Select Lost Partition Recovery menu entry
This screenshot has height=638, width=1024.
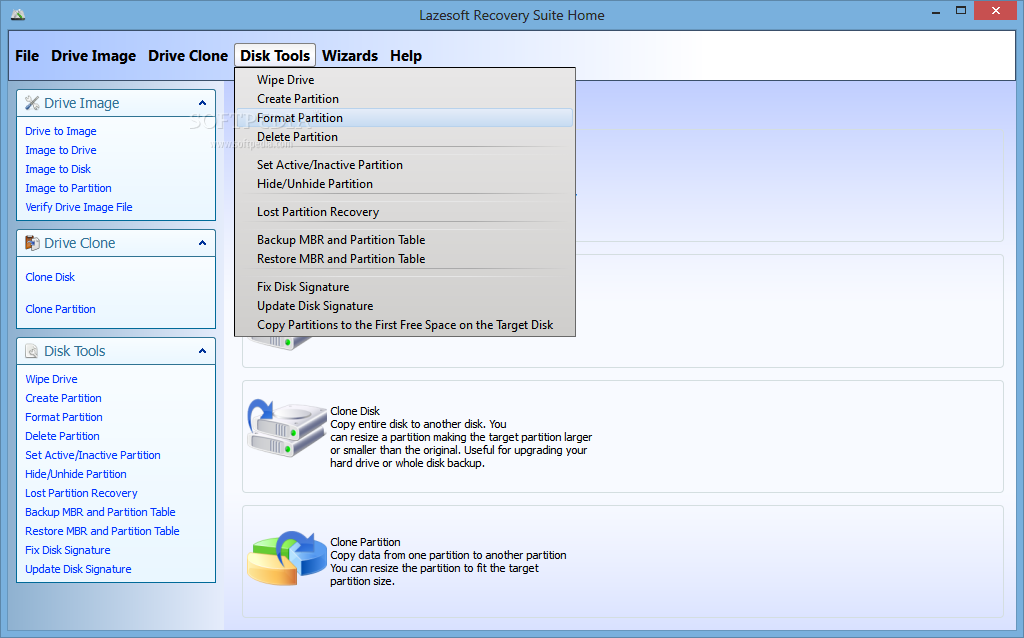405,212
